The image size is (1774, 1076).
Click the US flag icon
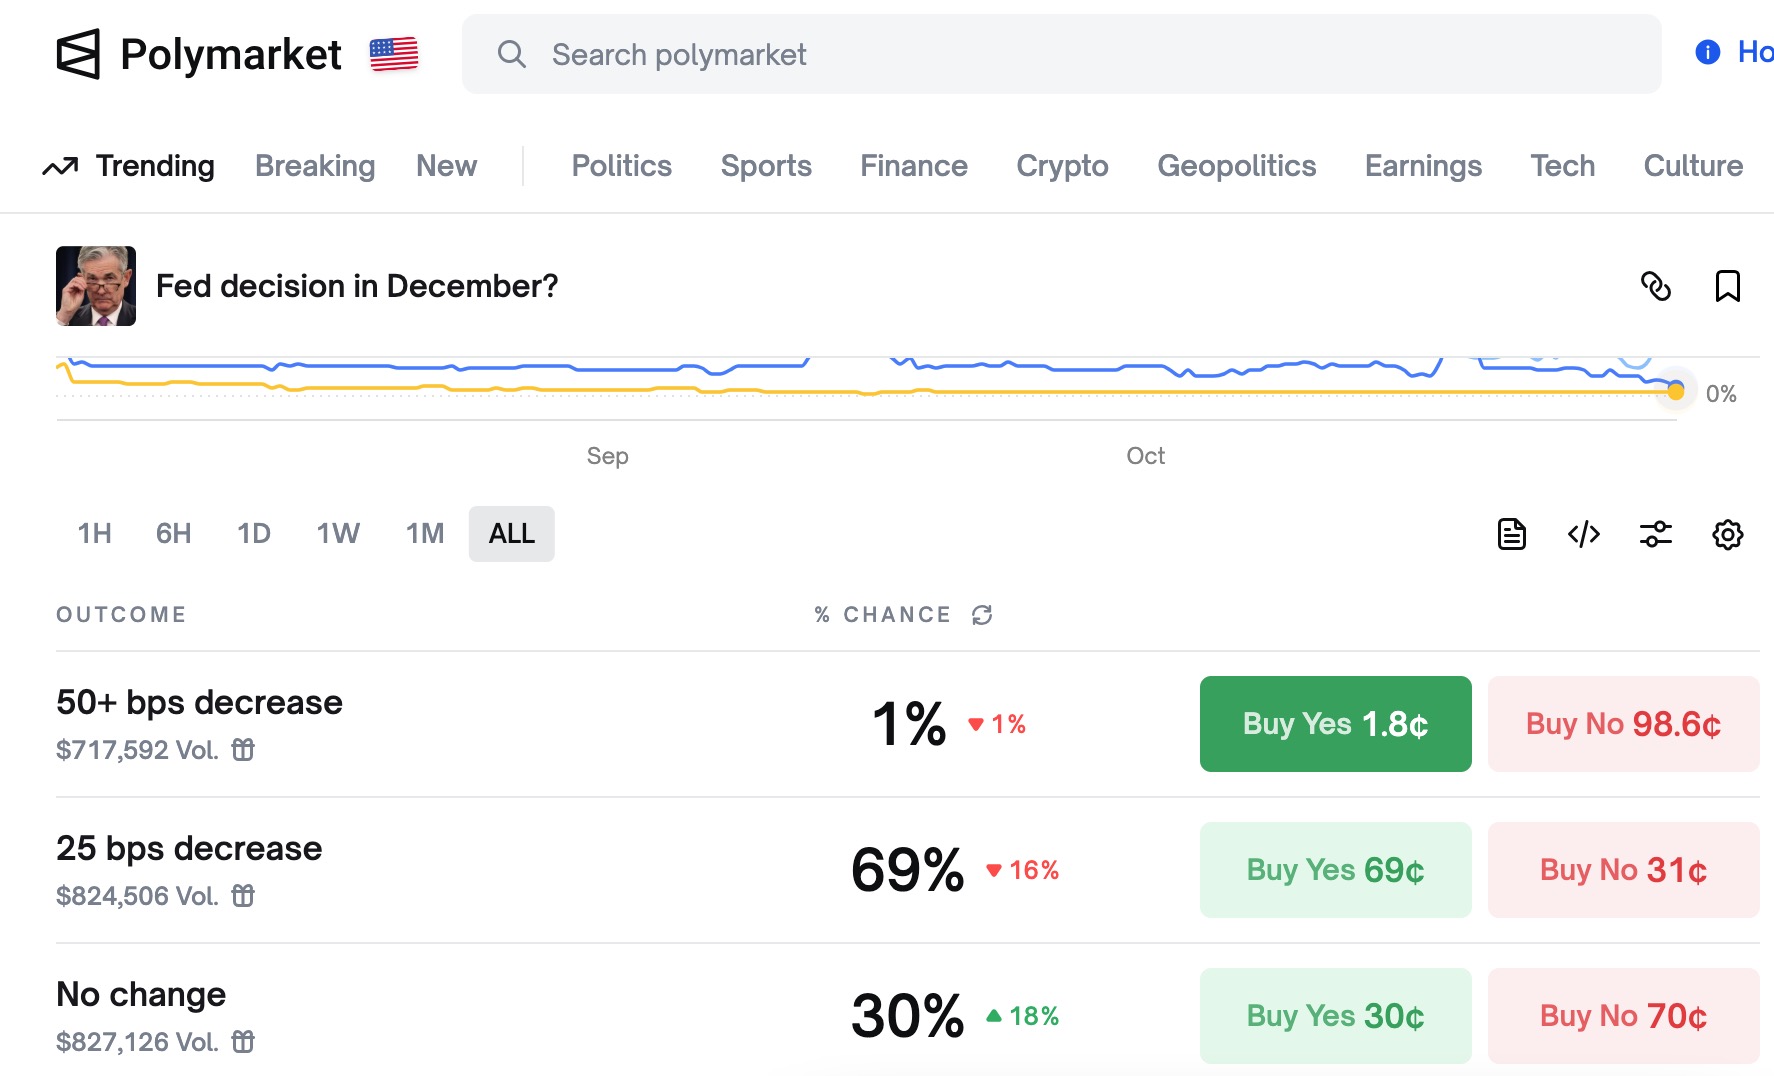click(x=394, y=54)
